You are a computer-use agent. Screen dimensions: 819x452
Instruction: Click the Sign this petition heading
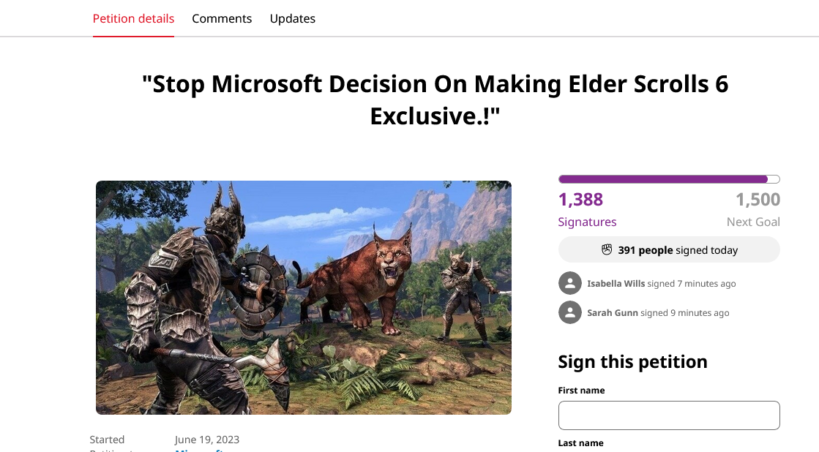point(632,362)
